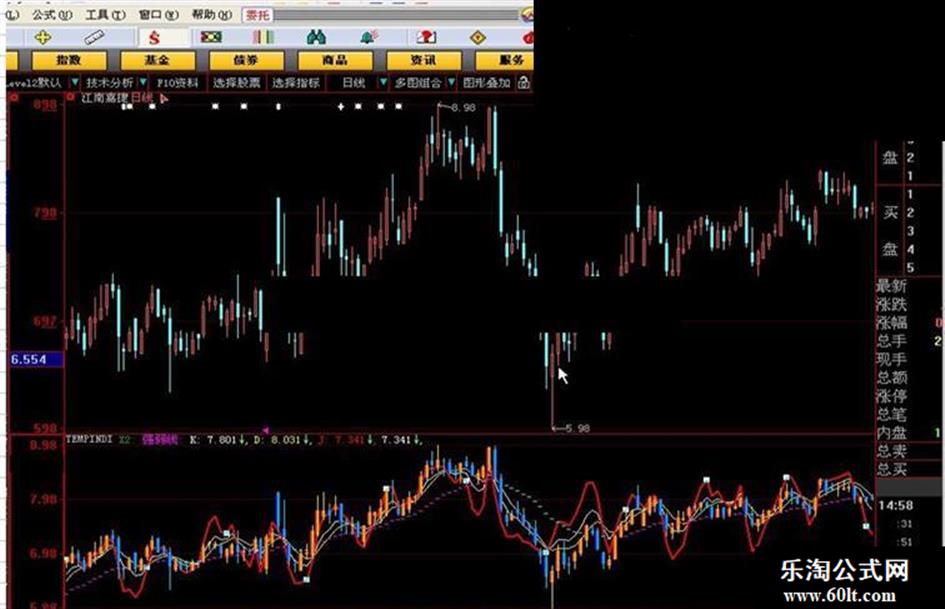Click the 5.98 low price label

(577, 429)
